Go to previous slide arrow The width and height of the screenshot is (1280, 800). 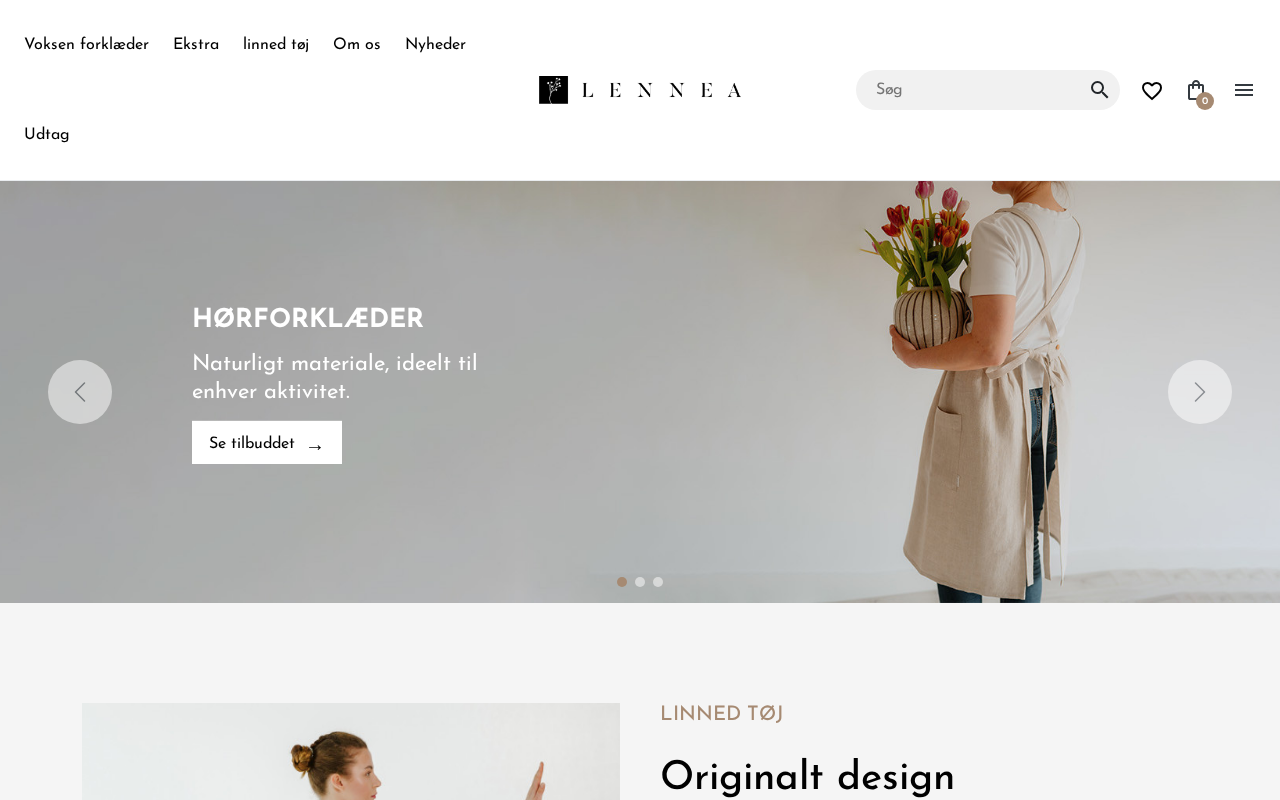tap(80, 392)
